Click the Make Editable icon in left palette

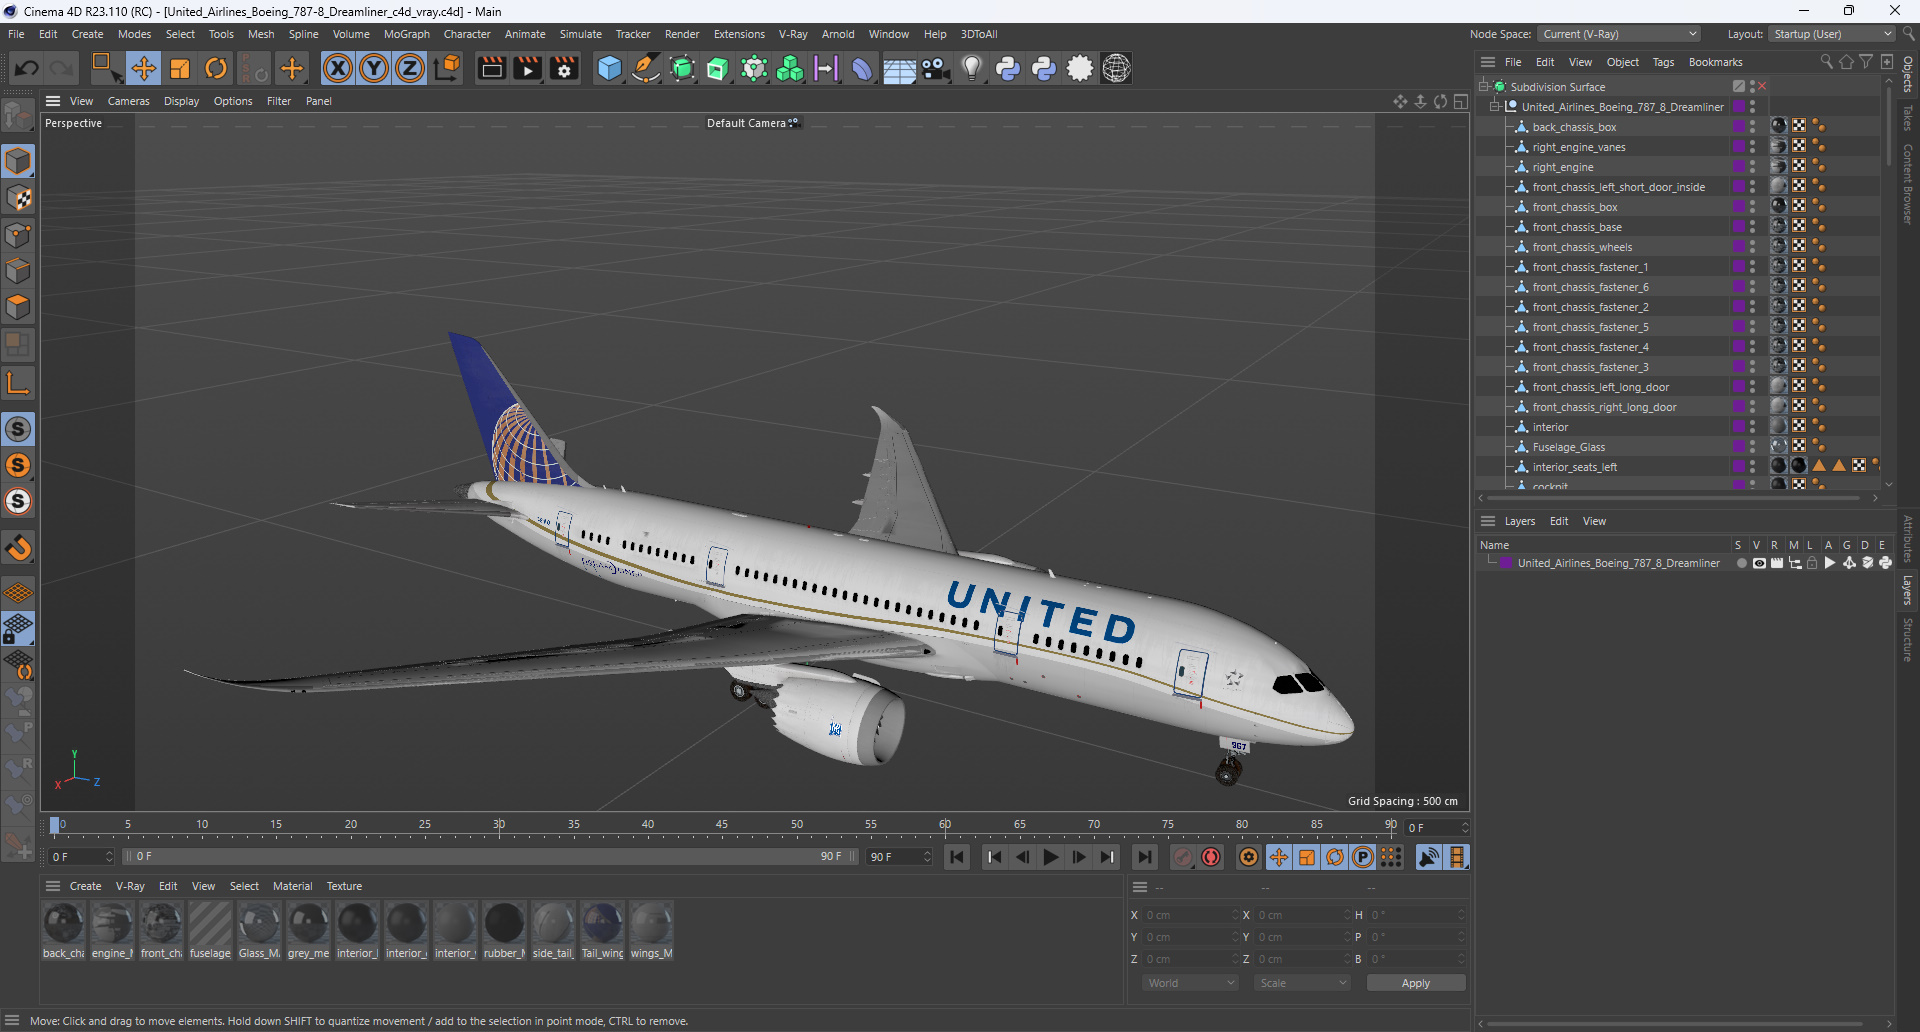(18, 117)
